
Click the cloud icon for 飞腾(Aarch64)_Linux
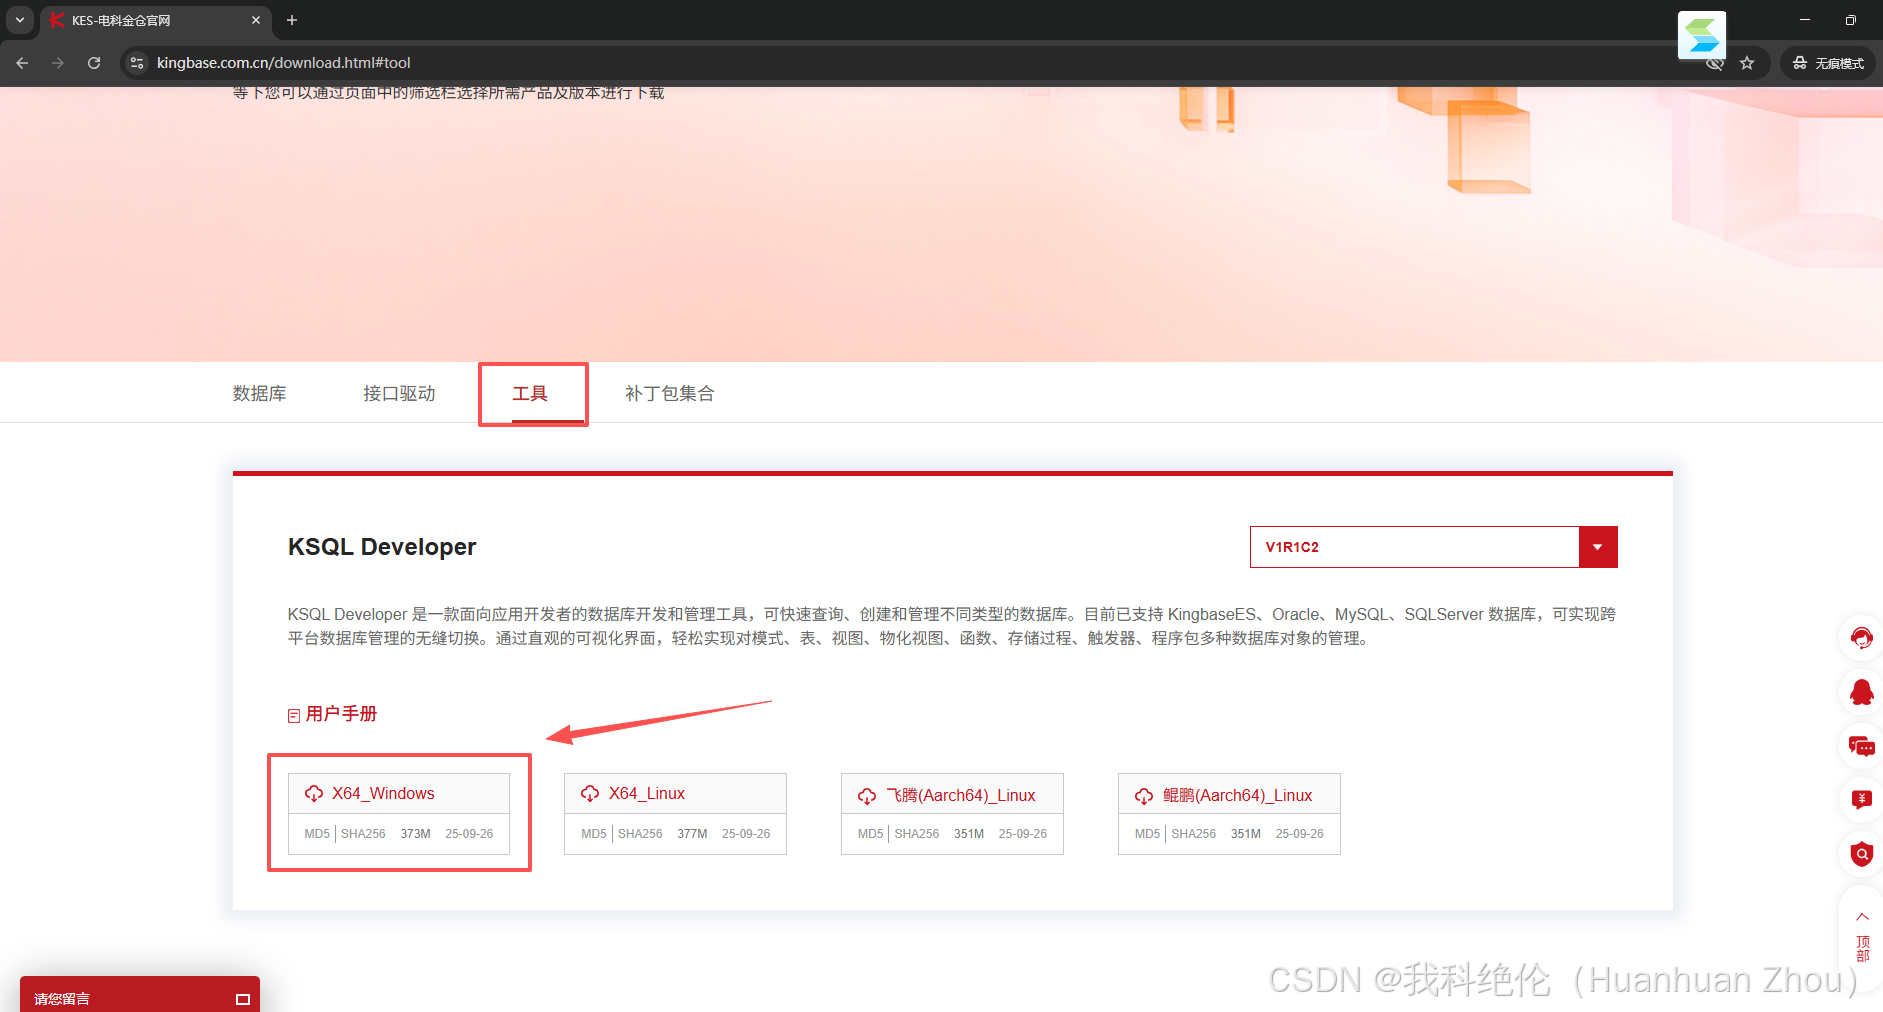click(x=867, y=796)
